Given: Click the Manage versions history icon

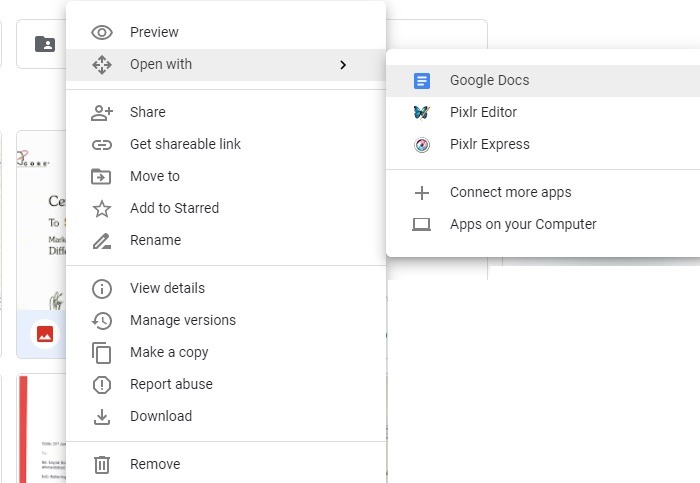Looking at the screenshot, I should [x=102, y=321].
